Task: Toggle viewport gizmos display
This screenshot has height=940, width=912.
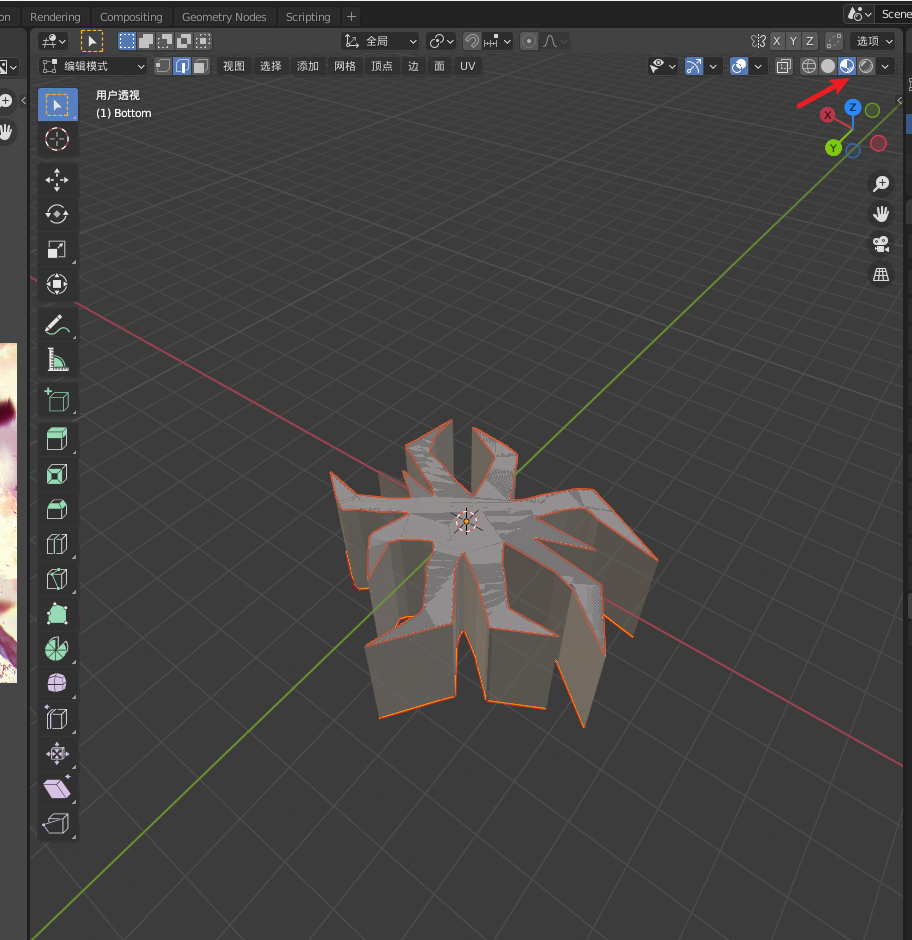Action: pos(694,66)
